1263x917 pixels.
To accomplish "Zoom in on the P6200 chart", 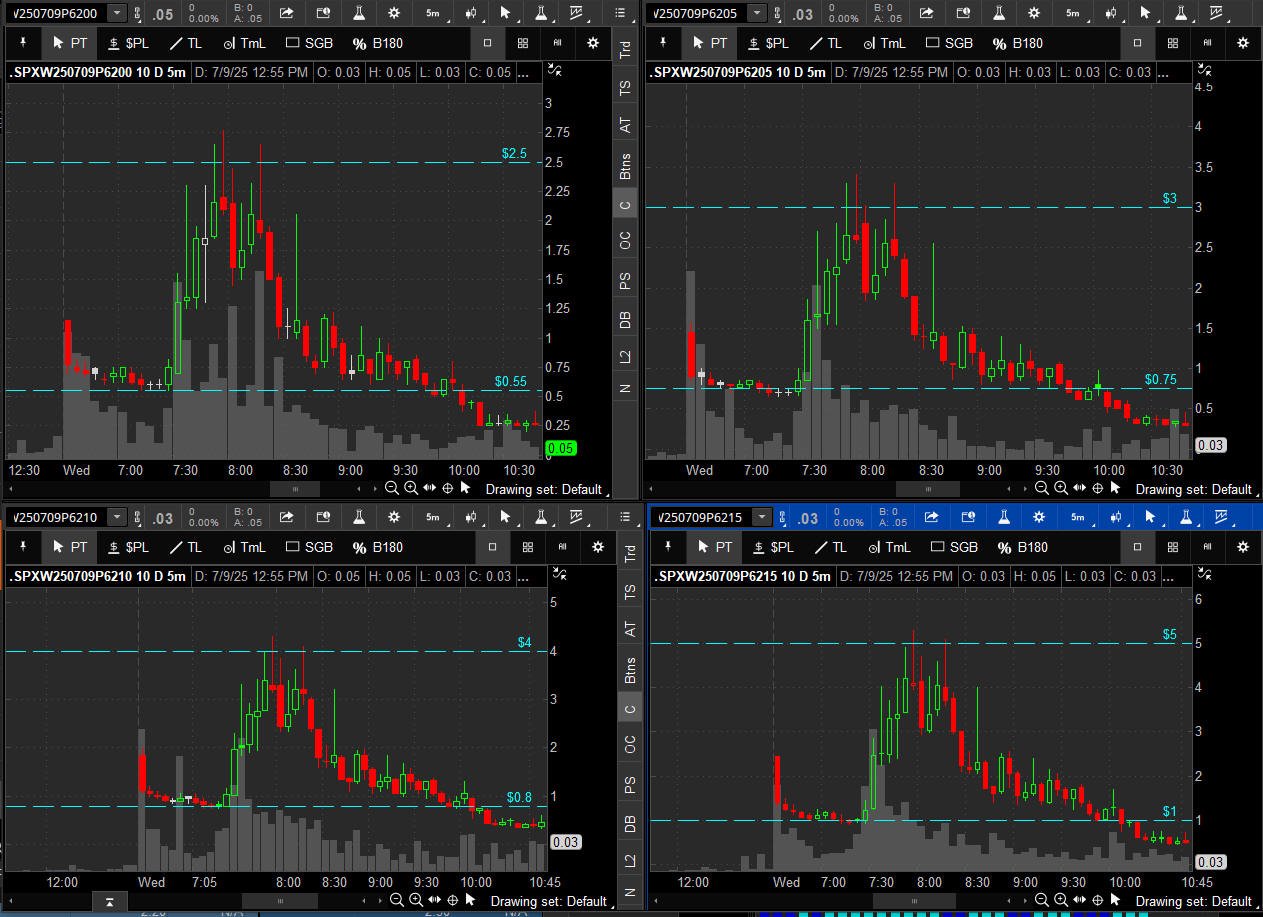I will coord(411,488).
